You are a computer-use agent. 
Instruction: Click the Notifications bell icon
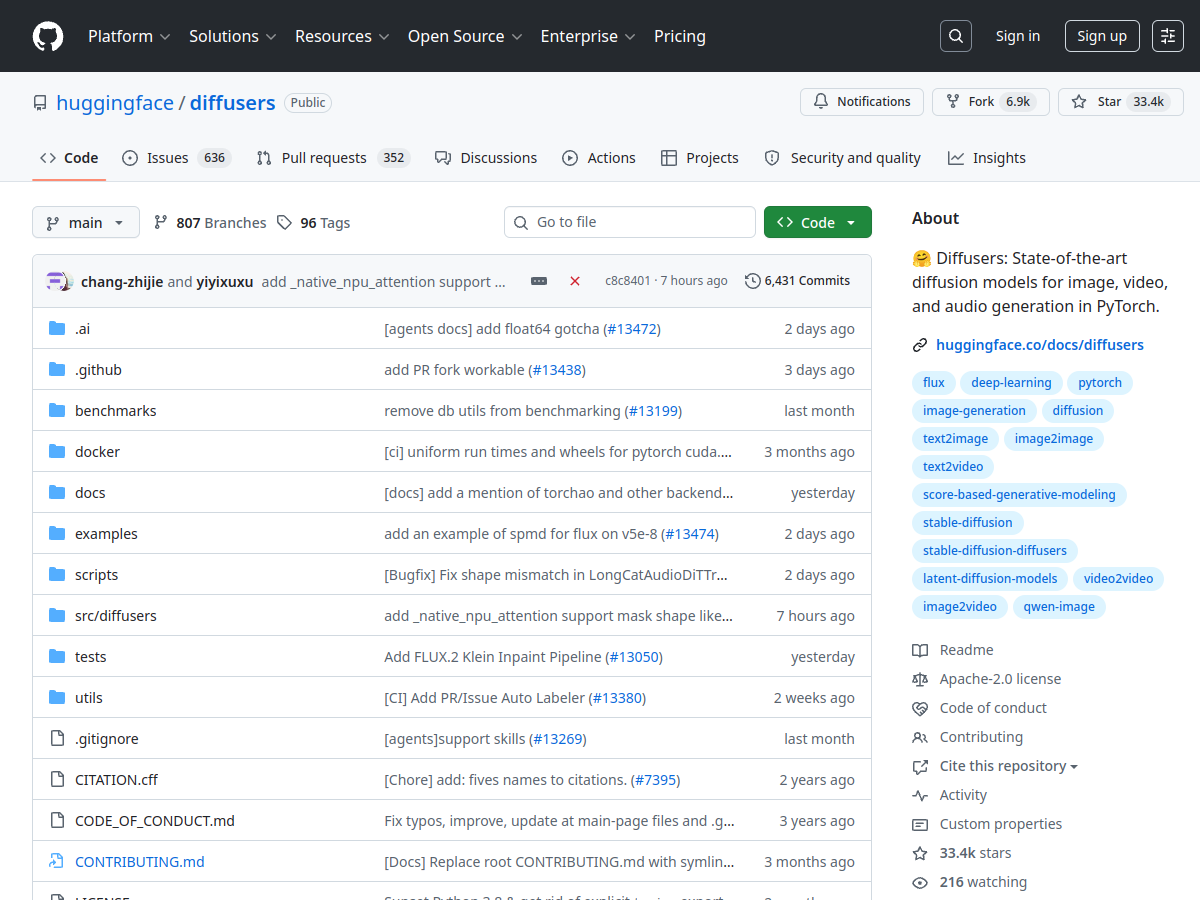(x=820, y=101)
